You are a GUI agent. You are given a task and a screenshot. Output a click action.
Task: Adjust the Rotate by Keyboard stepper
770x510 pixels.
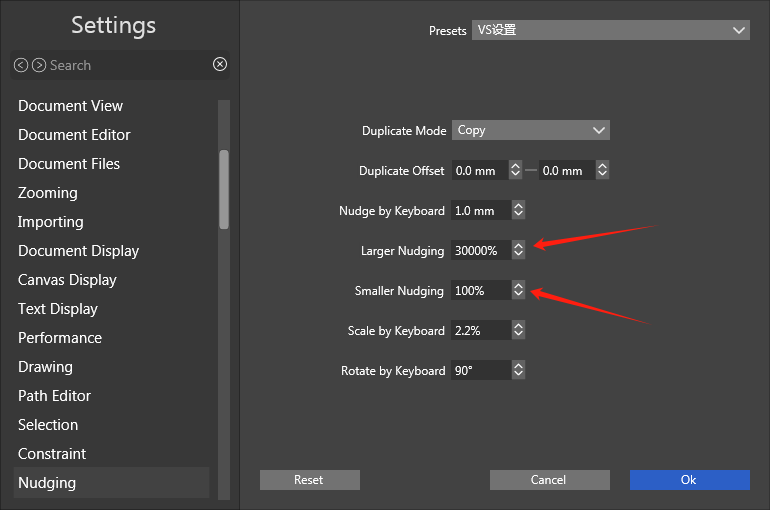518,371
